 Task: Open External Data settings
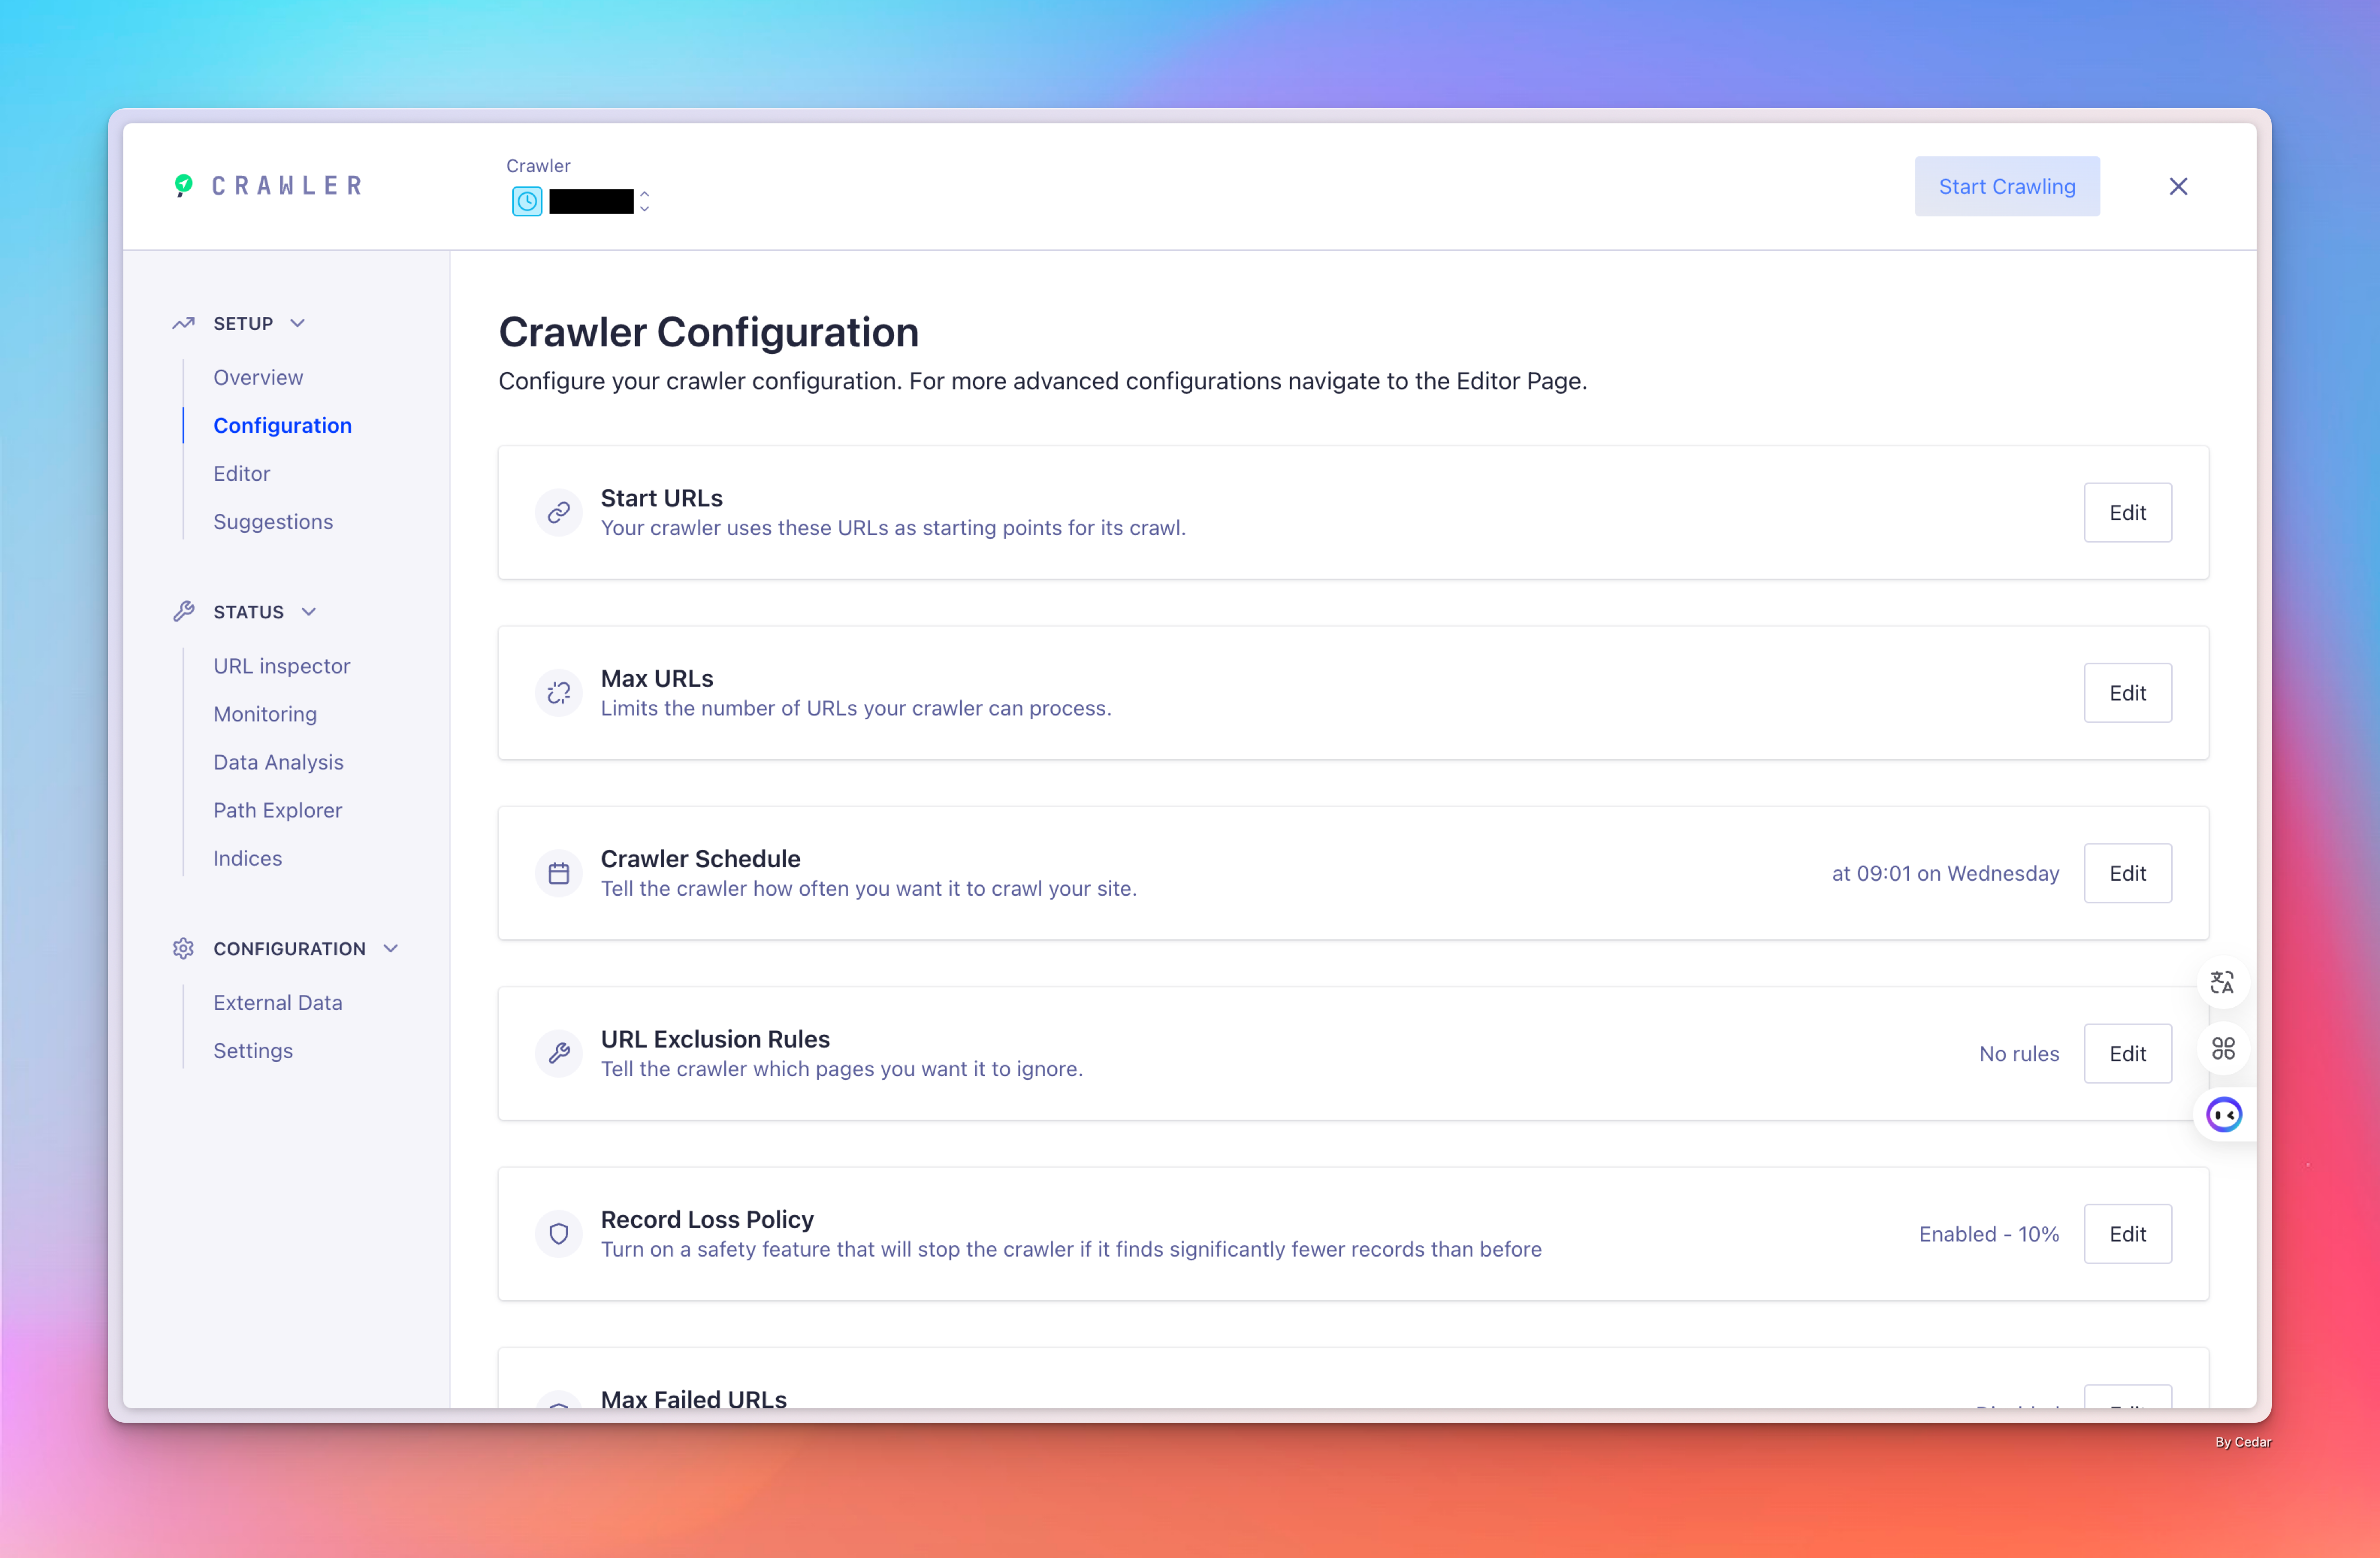tap(277, 1002)
